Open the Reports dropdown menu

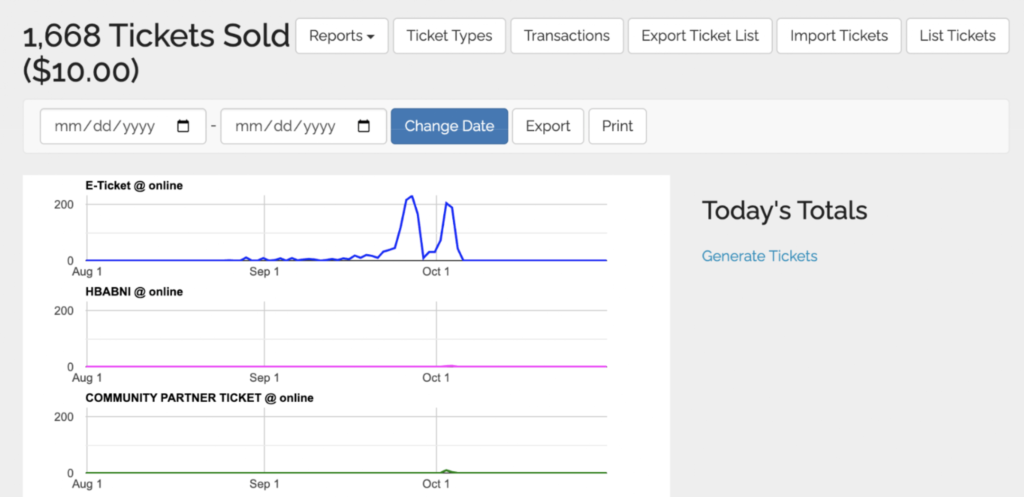tap(341, 36)
